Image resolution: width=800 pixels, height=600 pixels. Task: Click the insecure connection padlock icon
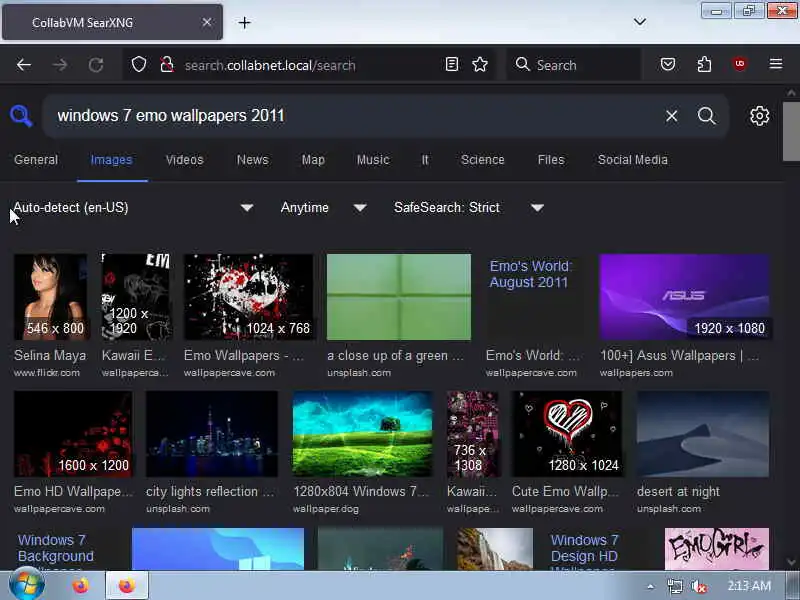point(166,64)
